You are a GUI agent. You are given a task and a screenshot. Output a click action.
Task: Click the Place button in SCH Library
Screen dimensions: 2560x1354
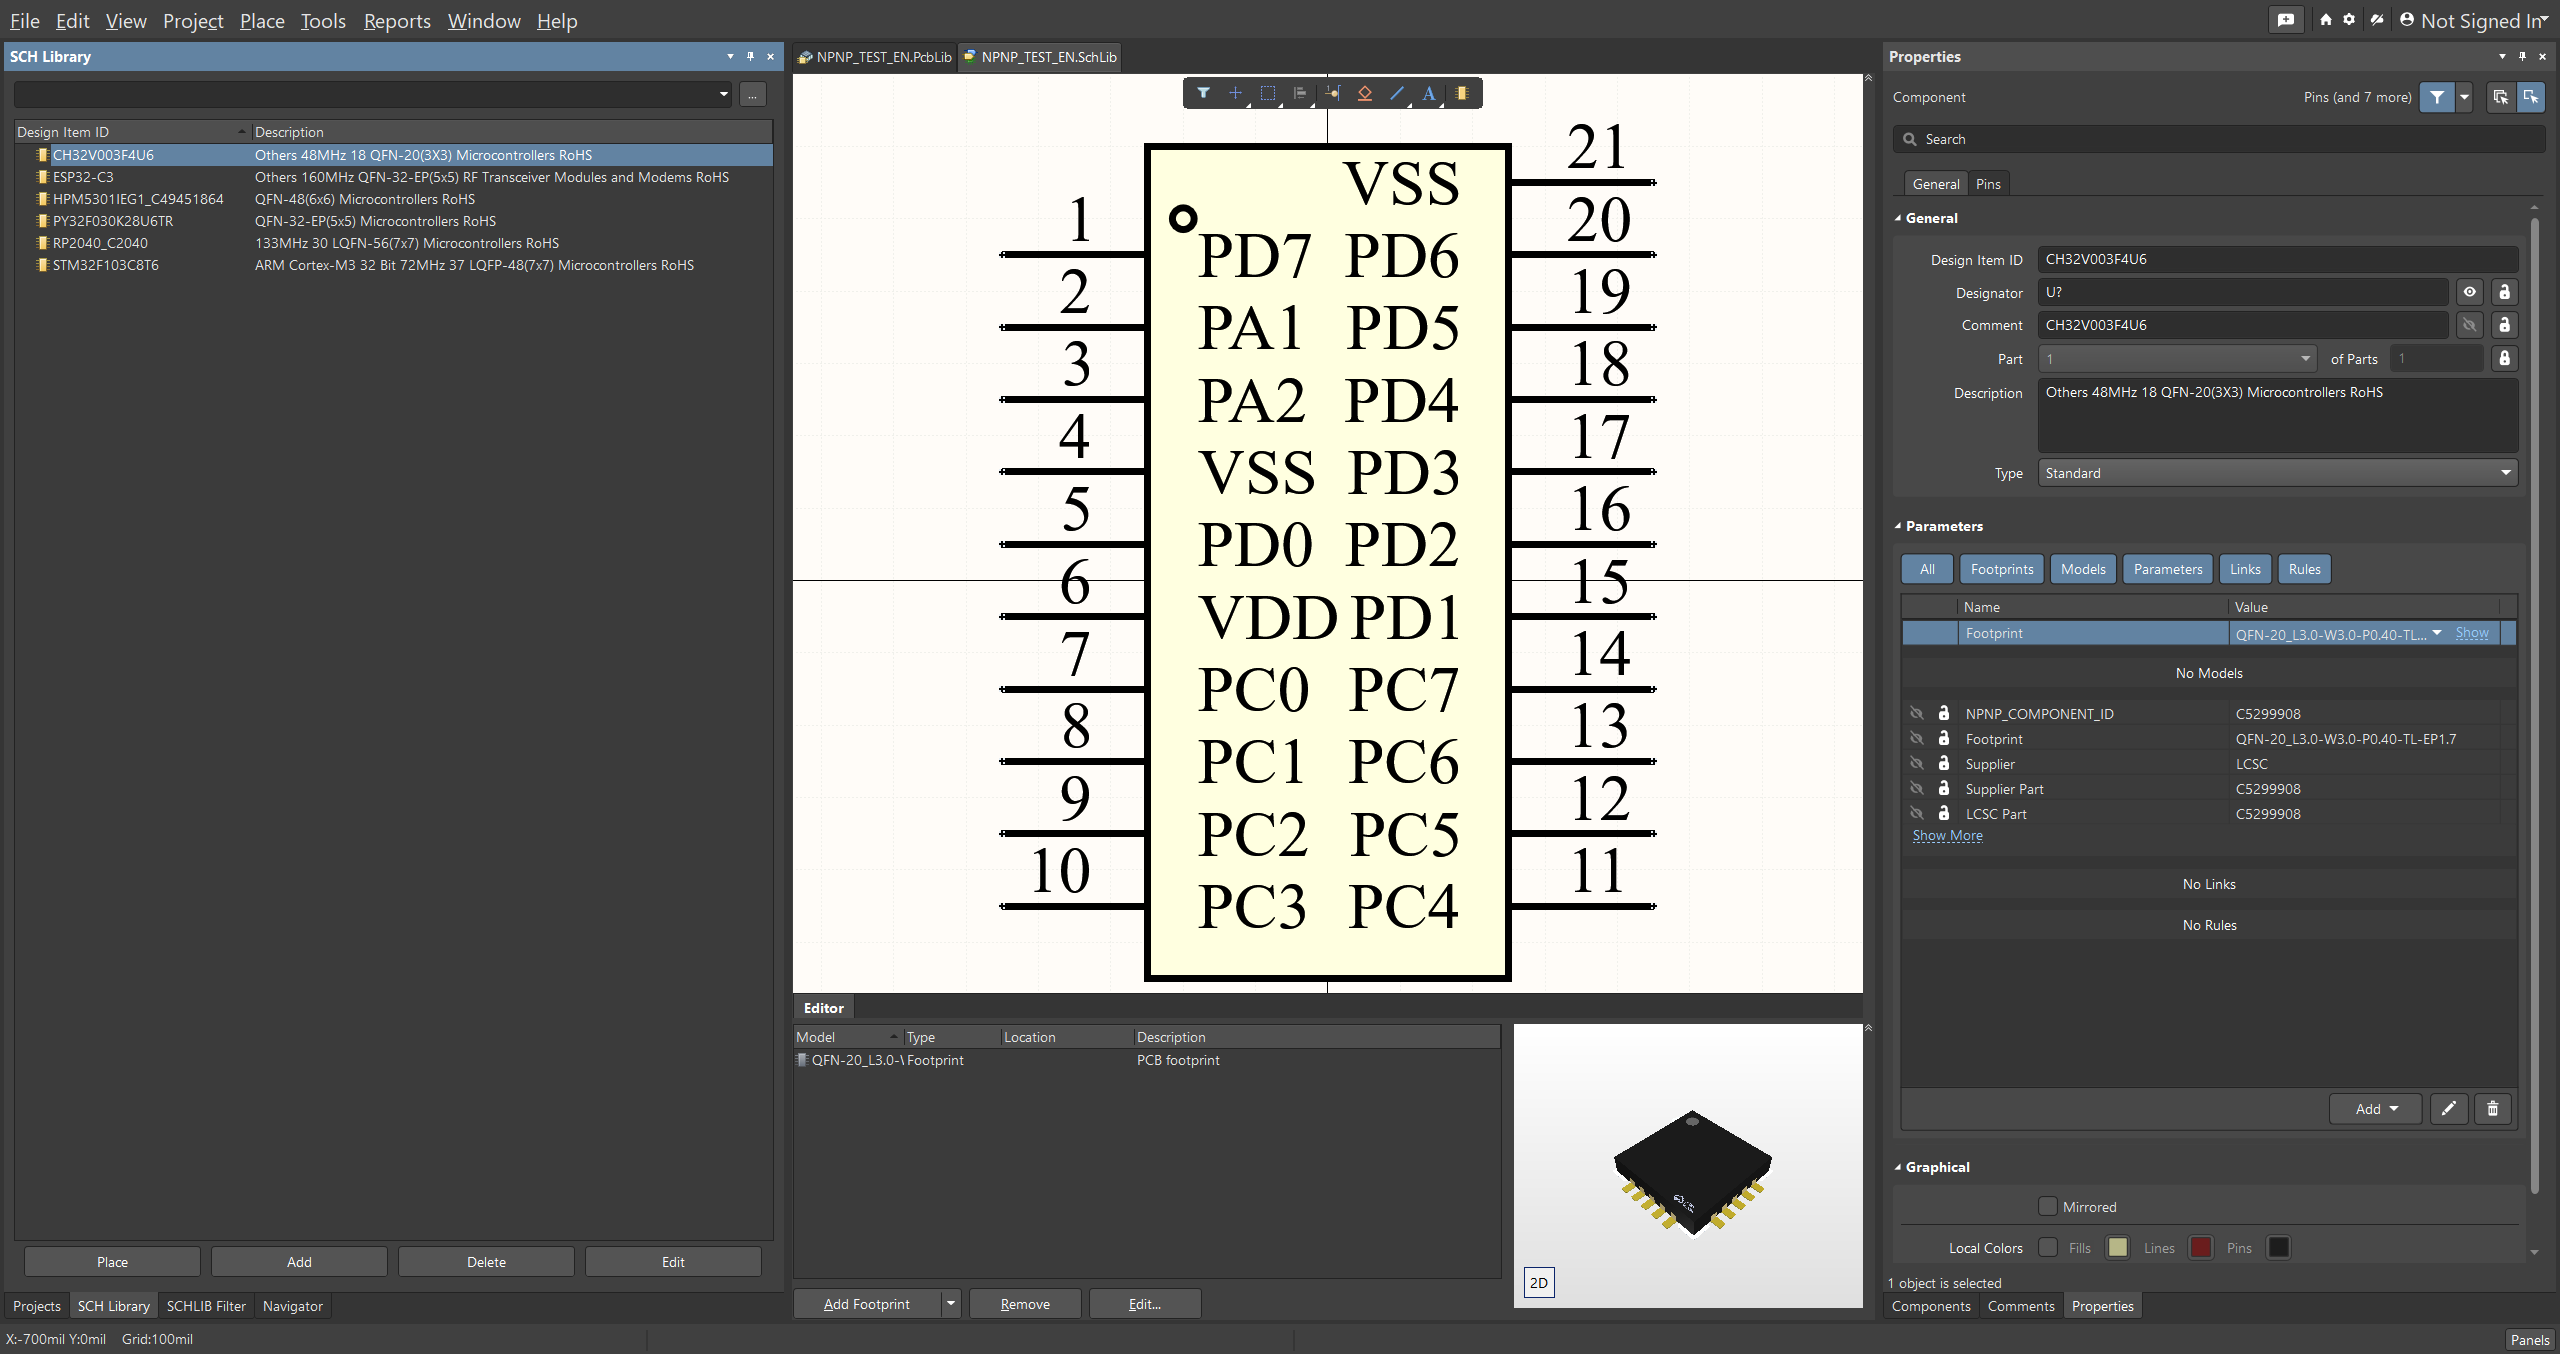tap(112, 1261)
